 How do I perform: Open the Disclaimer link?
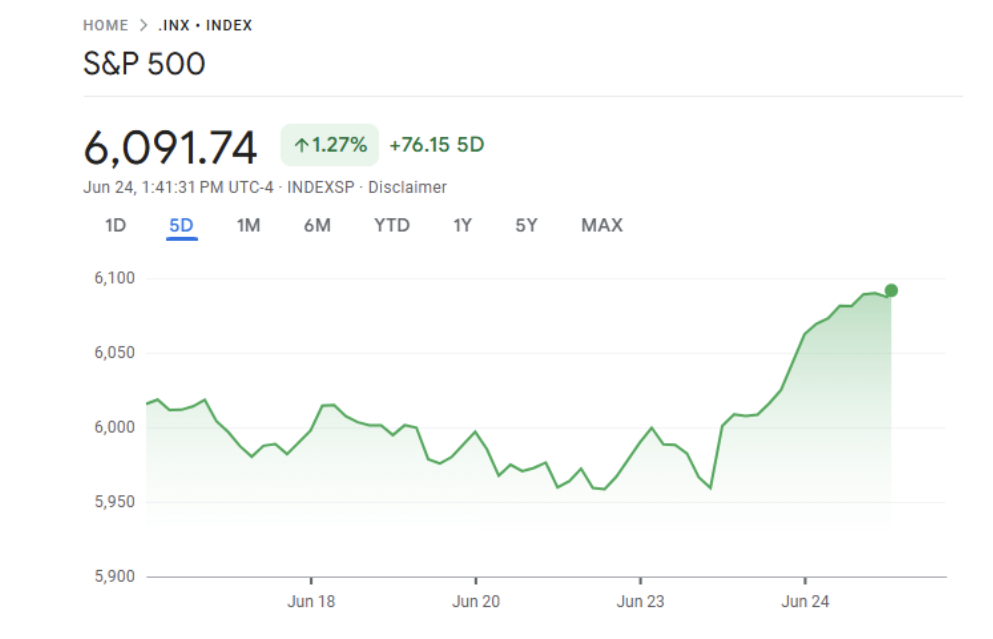407,187
